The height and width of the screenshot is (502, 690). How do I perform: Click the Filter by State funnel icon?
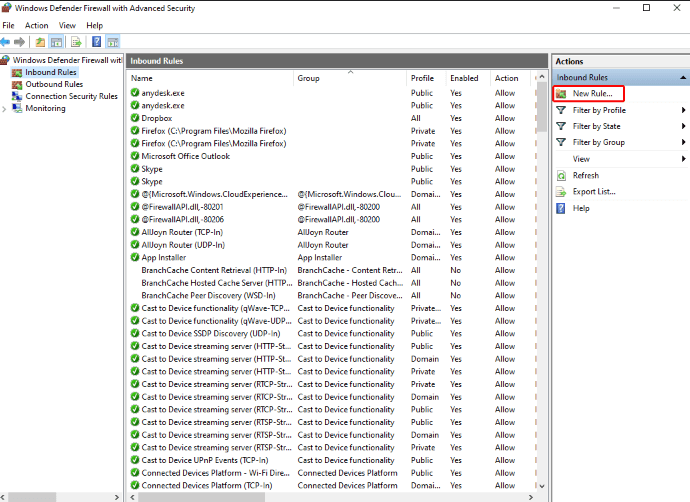pos(561,126)
